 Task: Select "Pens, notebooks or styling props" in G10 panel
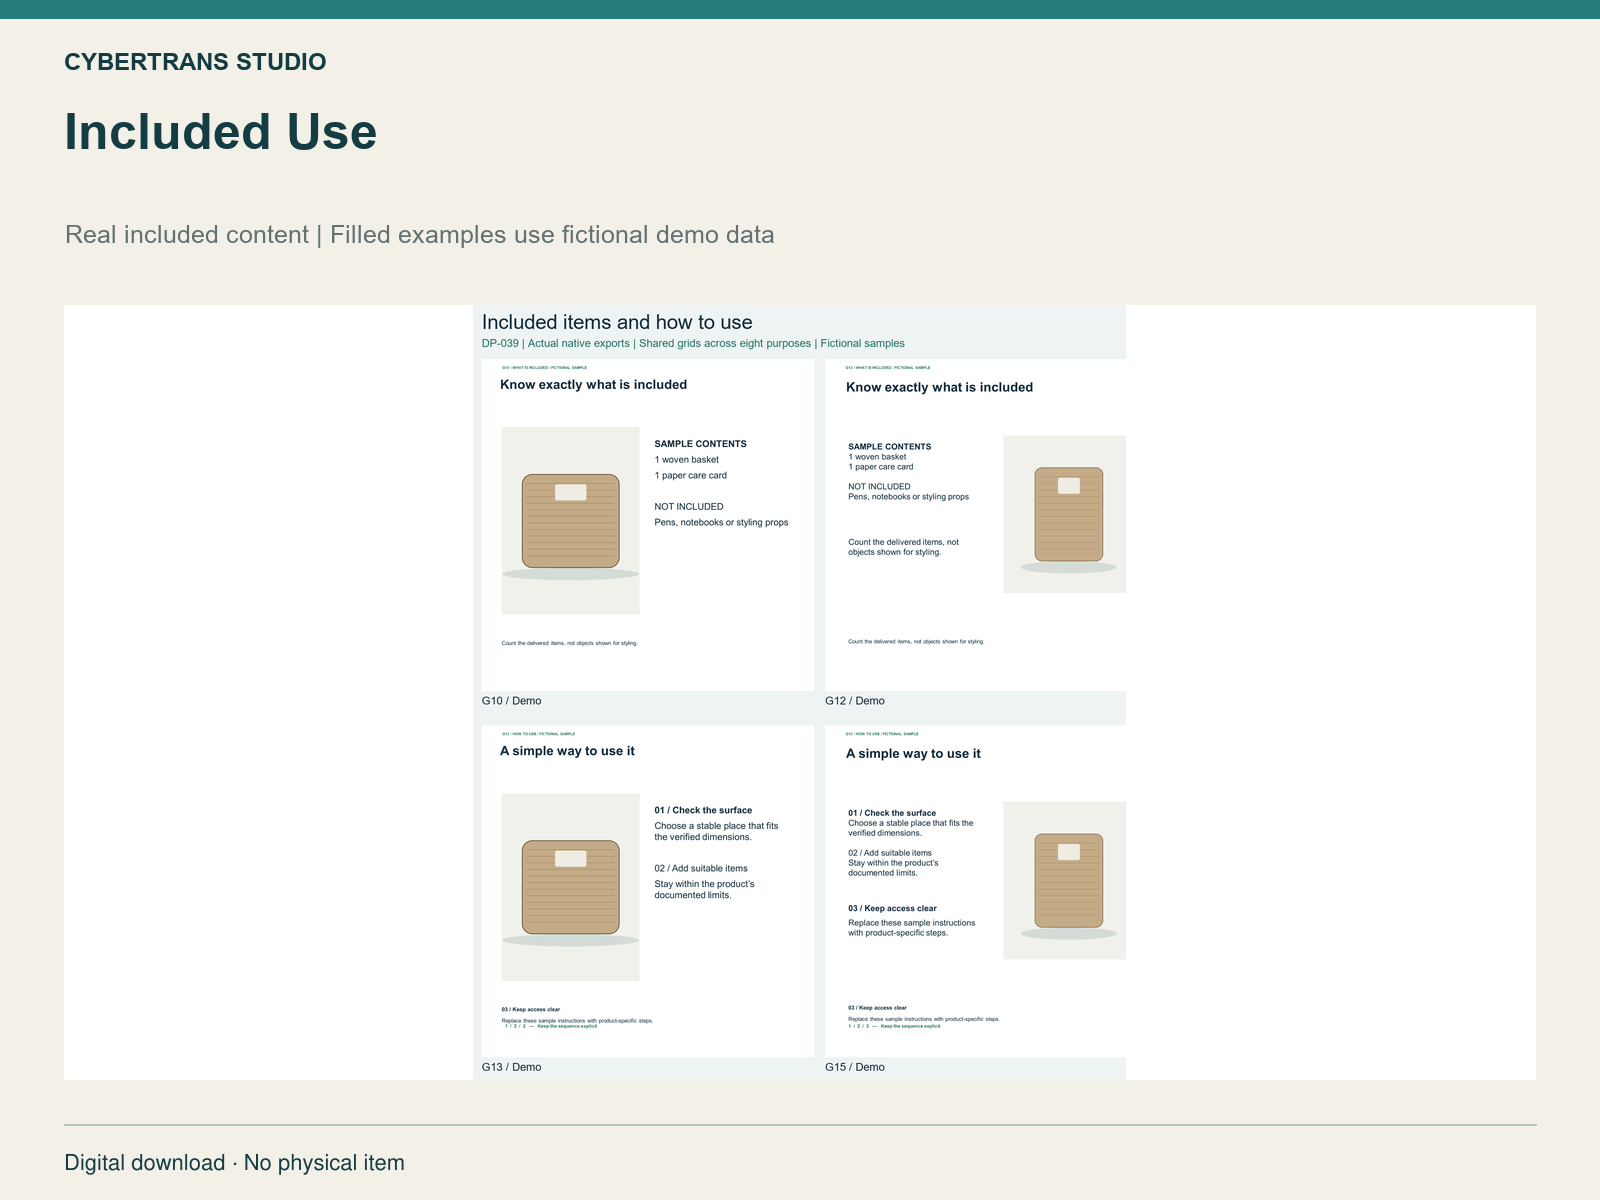(722, 523)
